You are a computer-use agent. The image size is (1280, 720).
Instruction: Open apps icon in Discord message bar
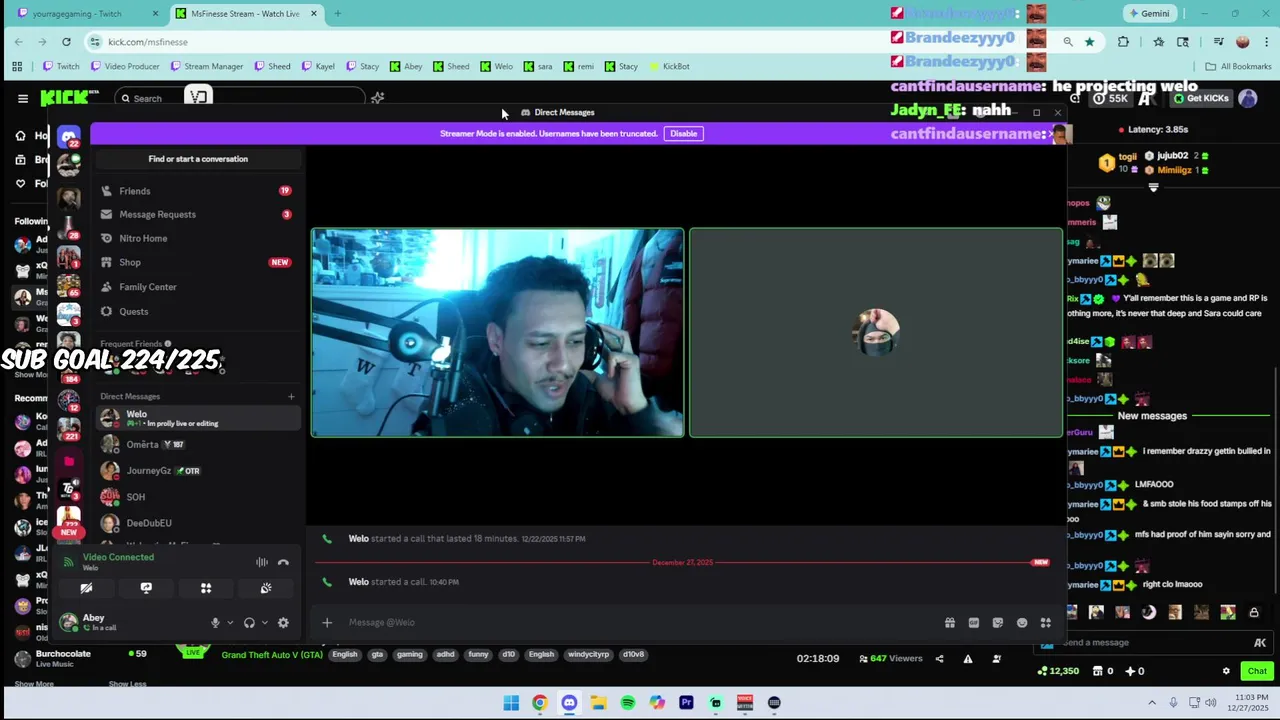(1046, 623)
